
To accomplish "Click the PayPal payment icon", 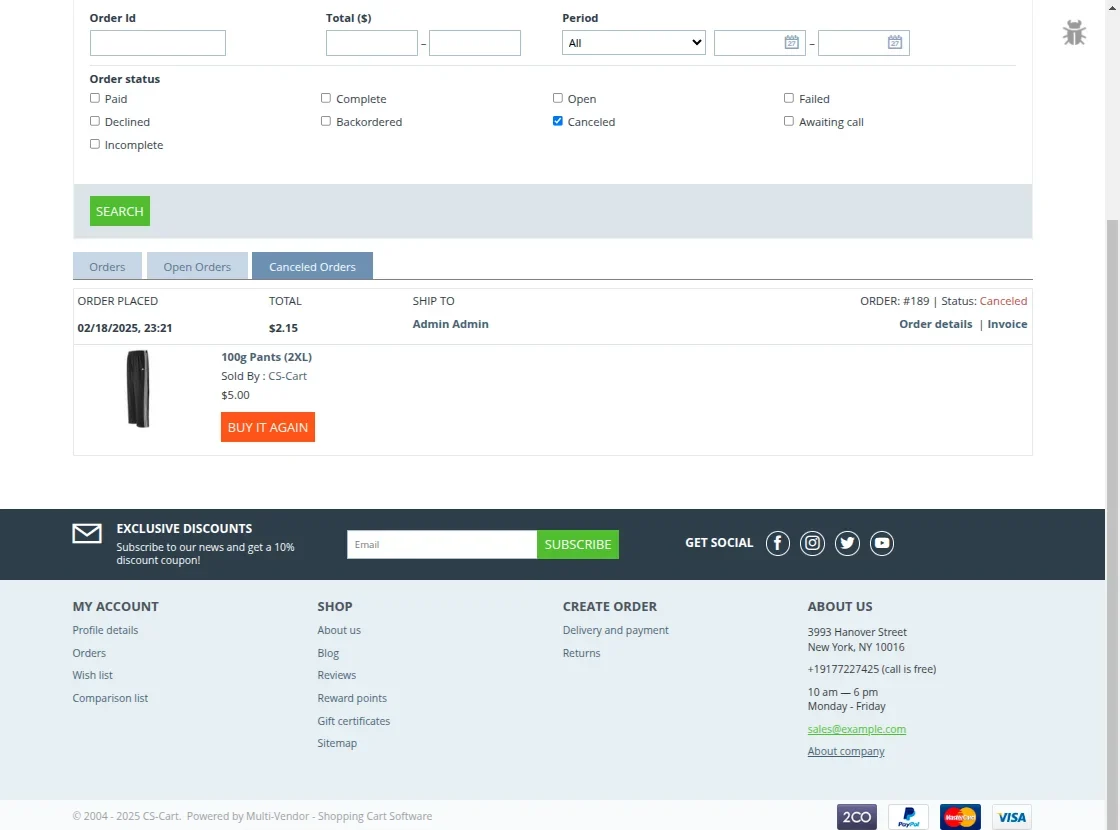I will [x=909, y=816].
